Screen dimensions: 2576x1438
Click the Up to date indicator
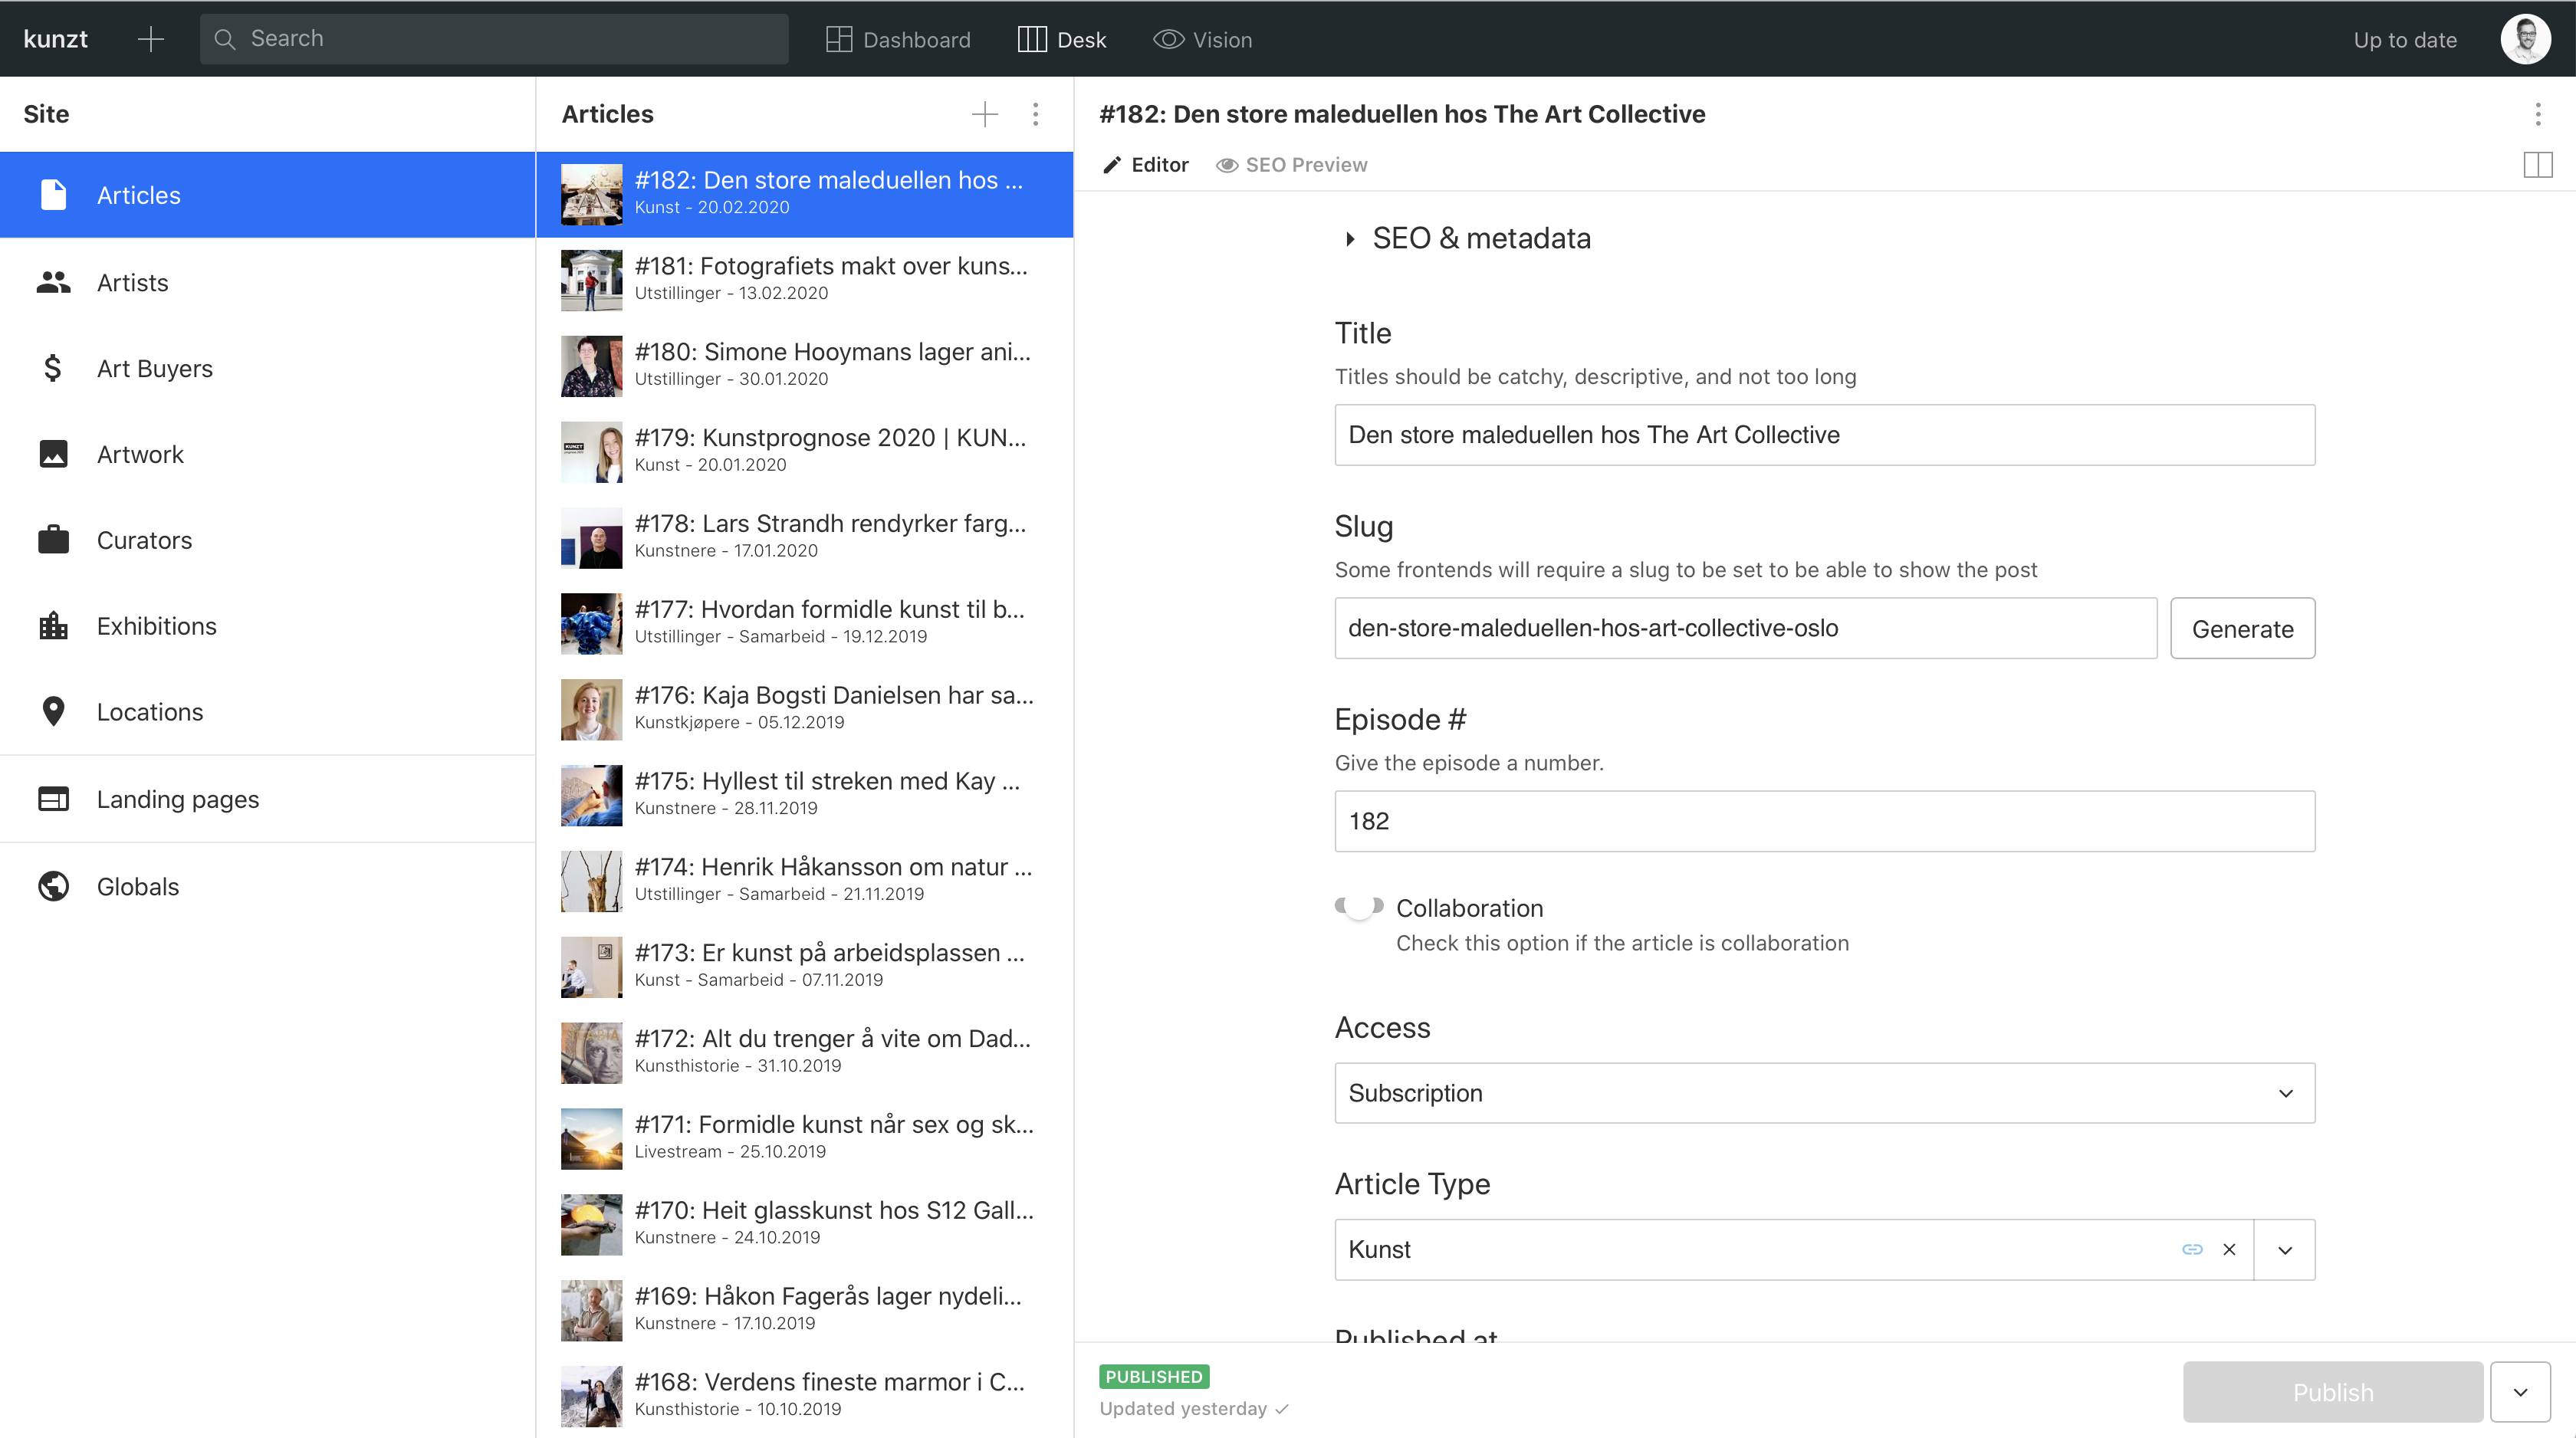pyautogui.click(x=2404, y=40)
